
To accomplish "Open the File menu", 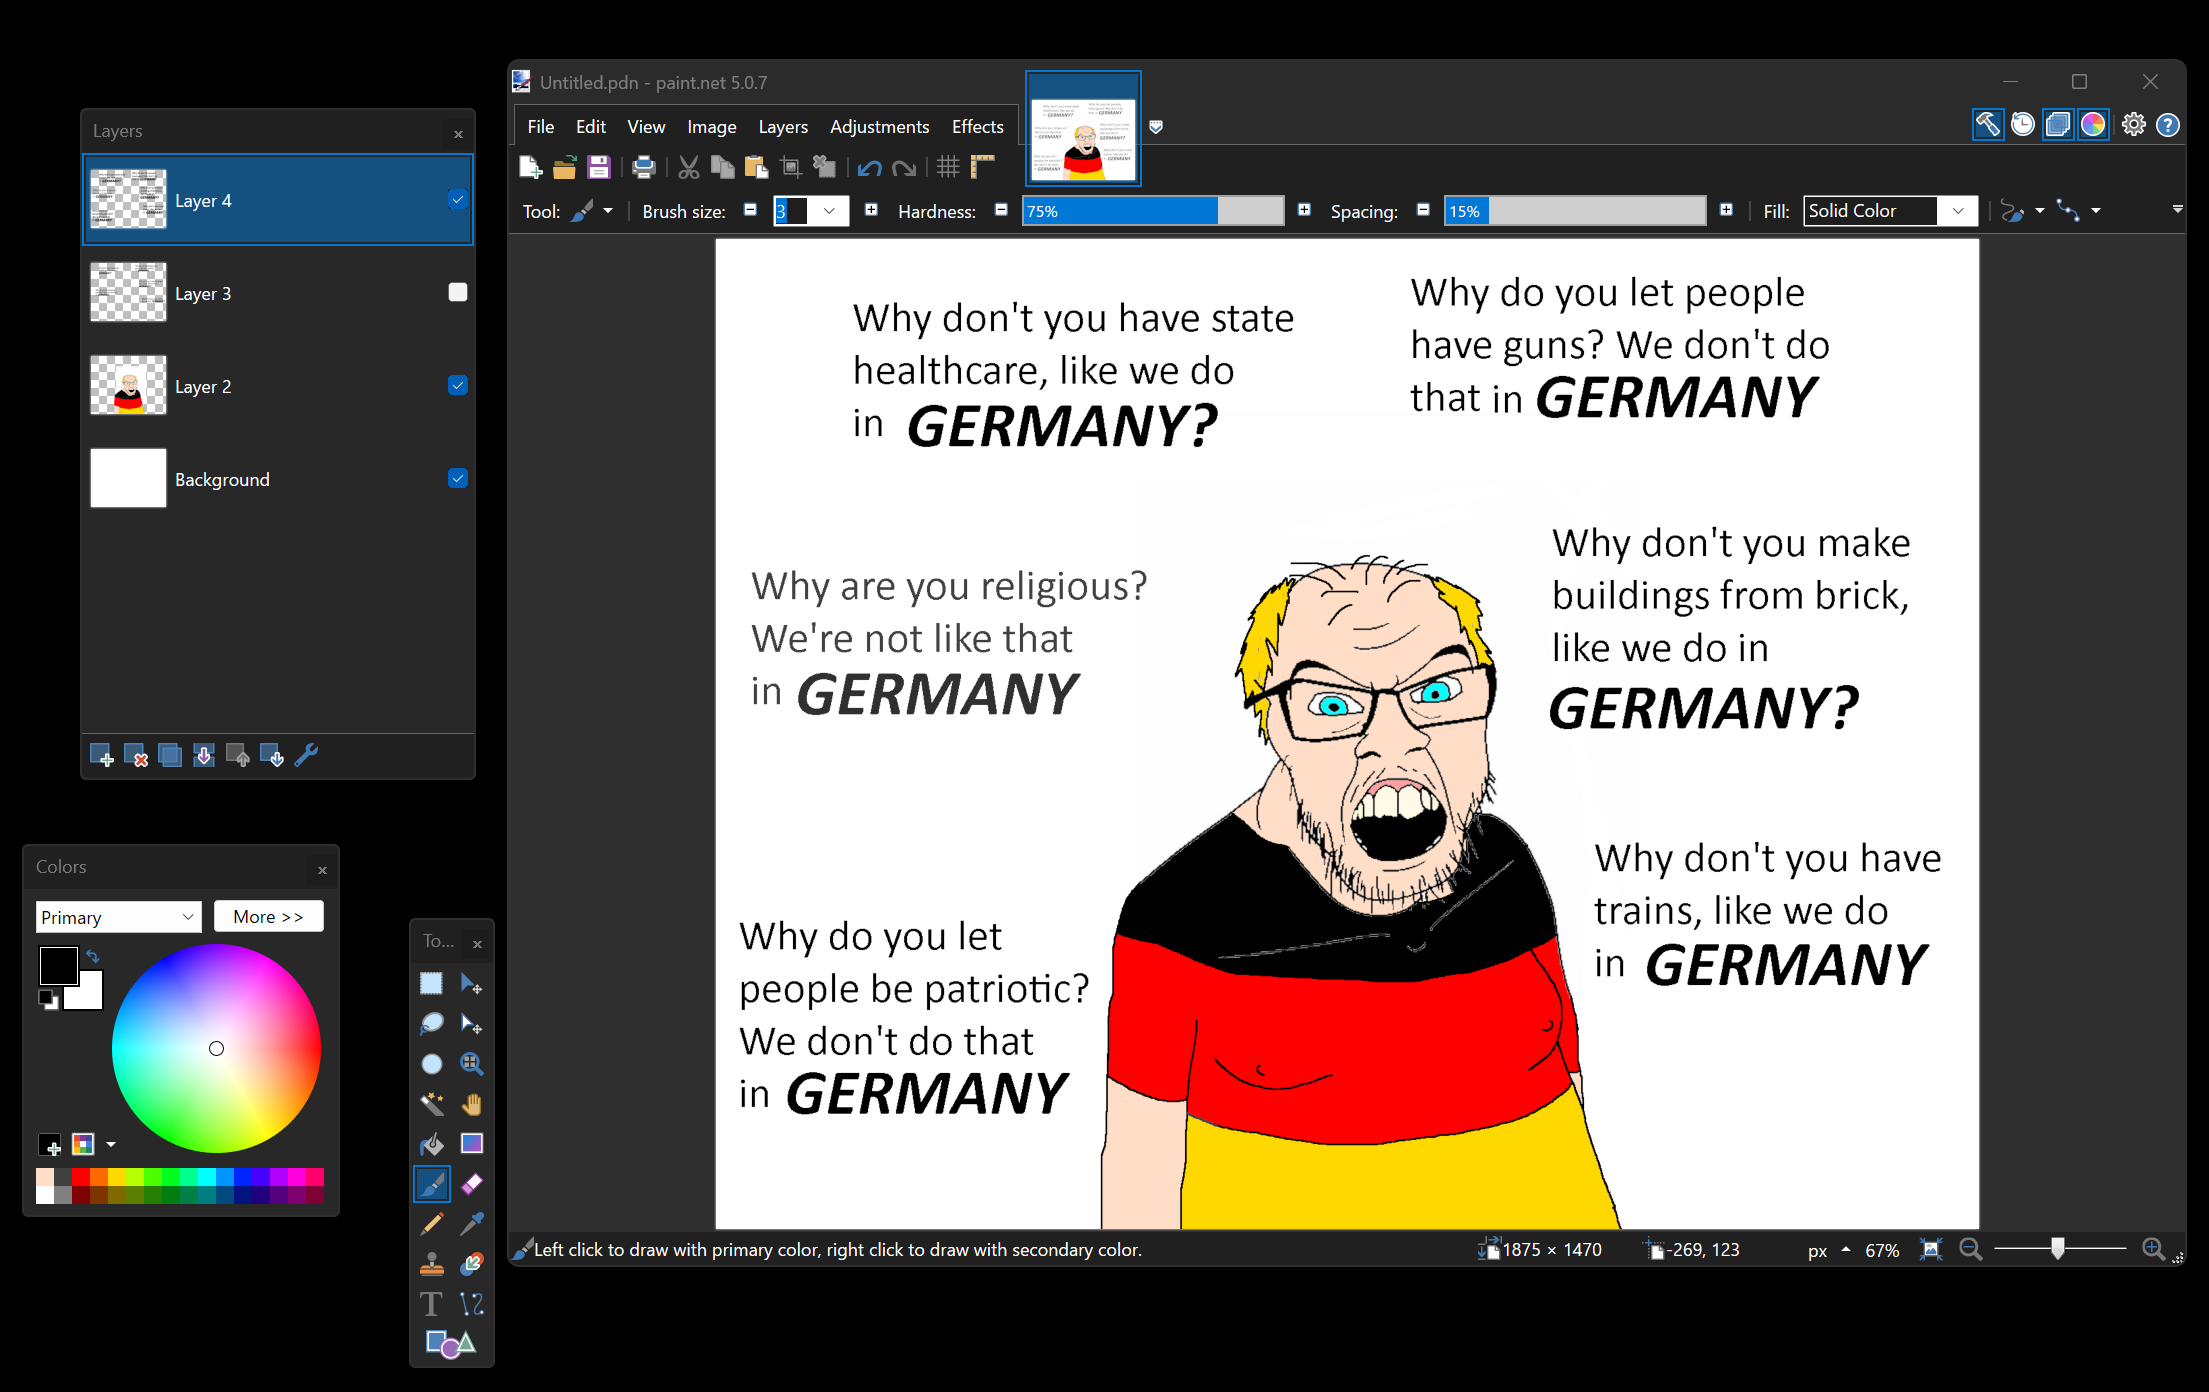I will [540, 127].
